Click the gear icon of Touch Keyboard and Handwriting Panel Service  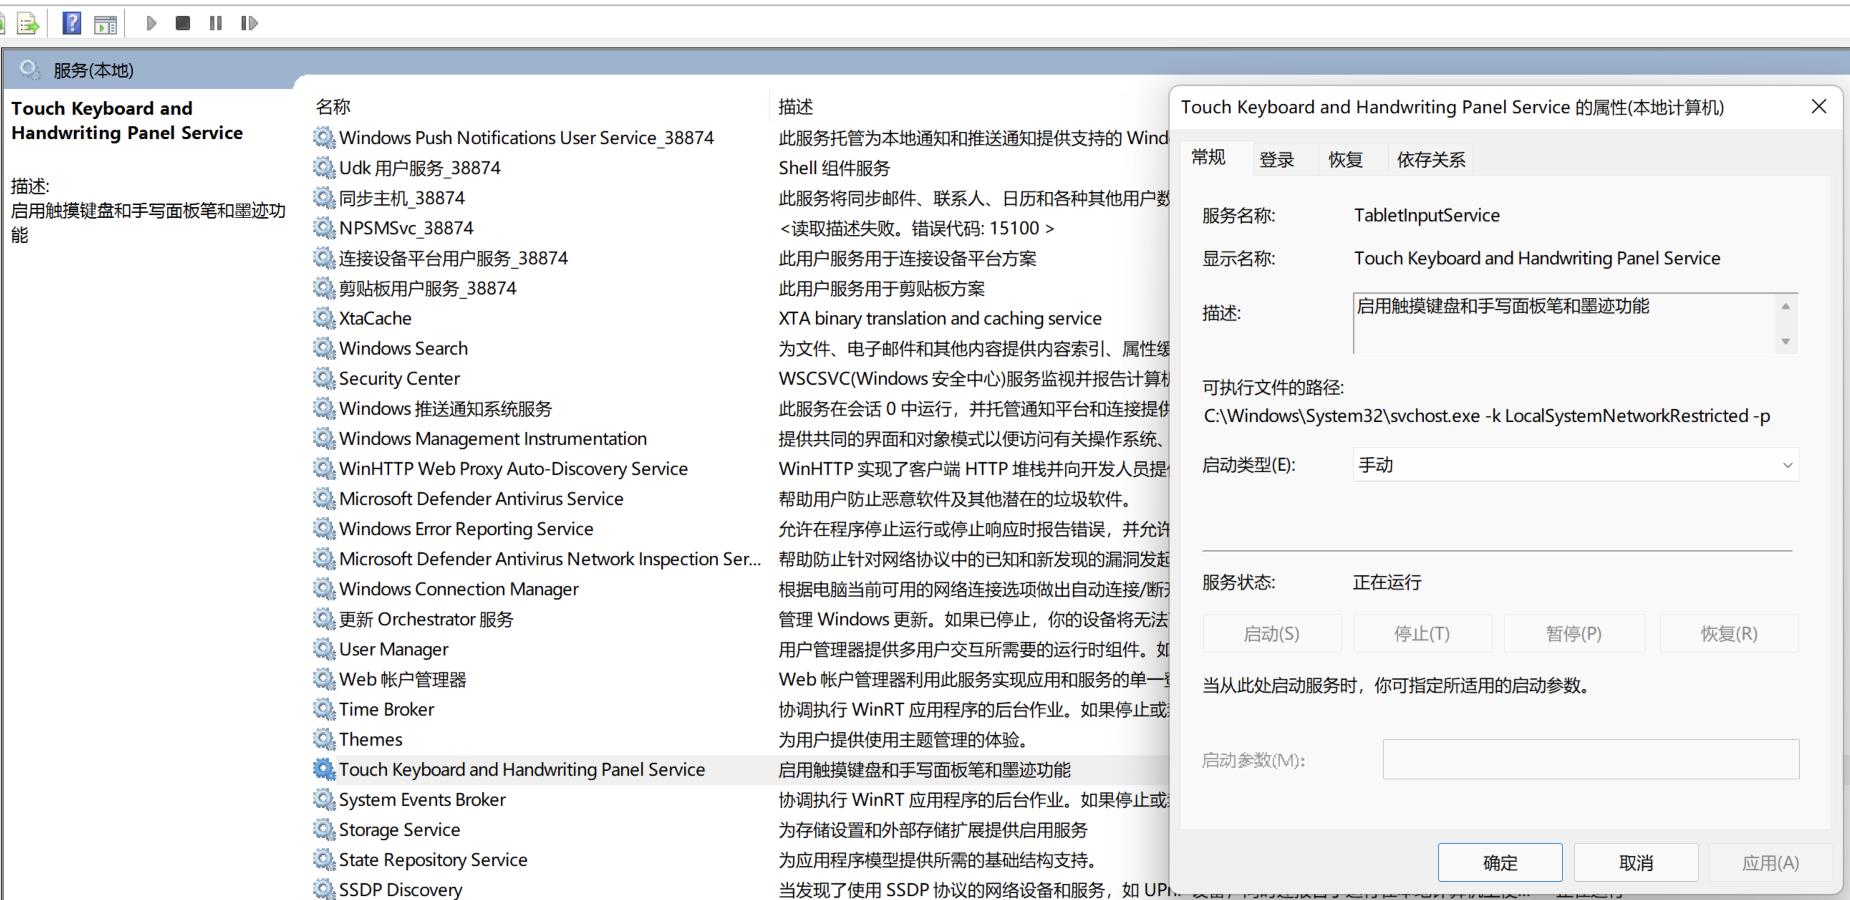[x=324, y=768]
